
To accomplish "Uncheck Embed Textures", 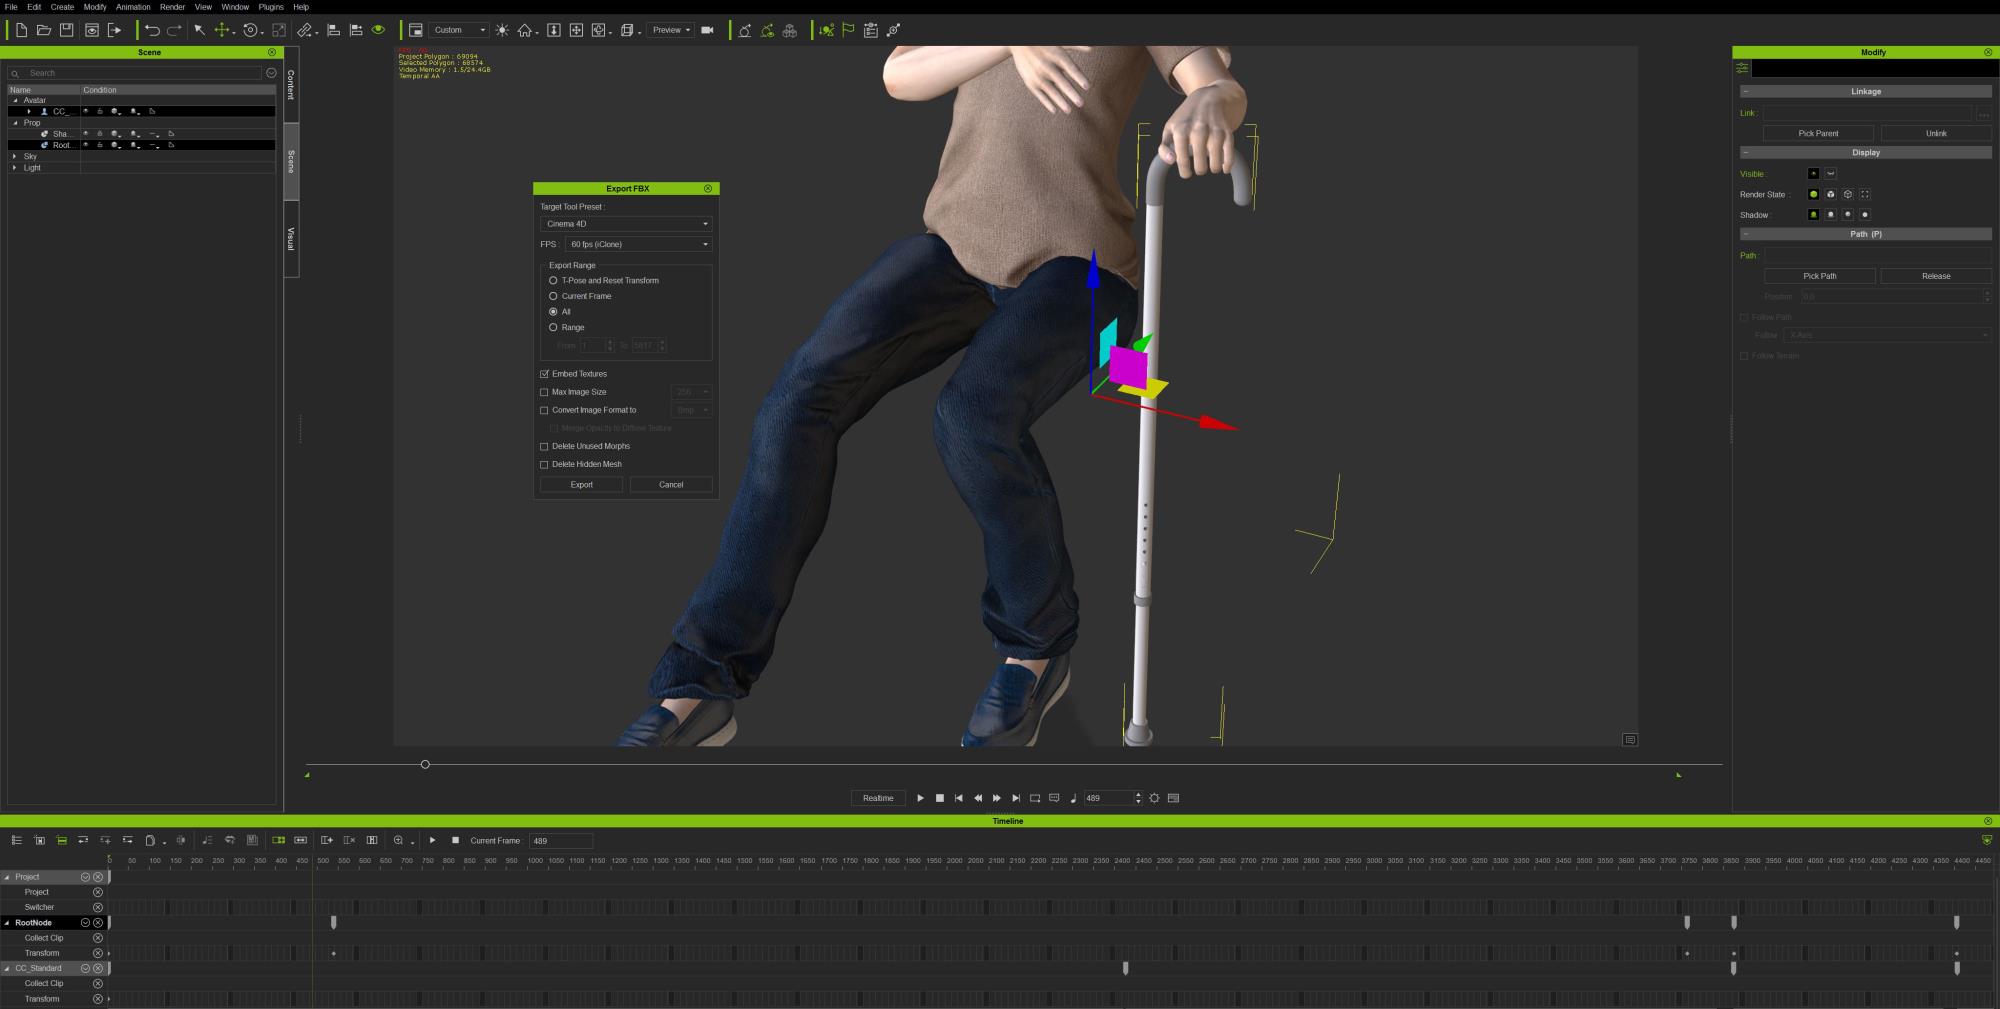I will pyautogui.click(x=544, y=374).
